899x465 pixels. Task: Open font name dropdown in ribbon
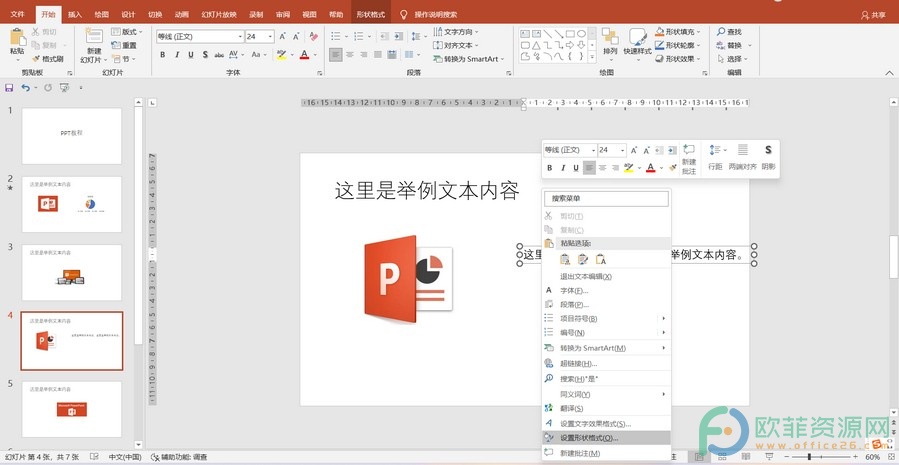240,37
